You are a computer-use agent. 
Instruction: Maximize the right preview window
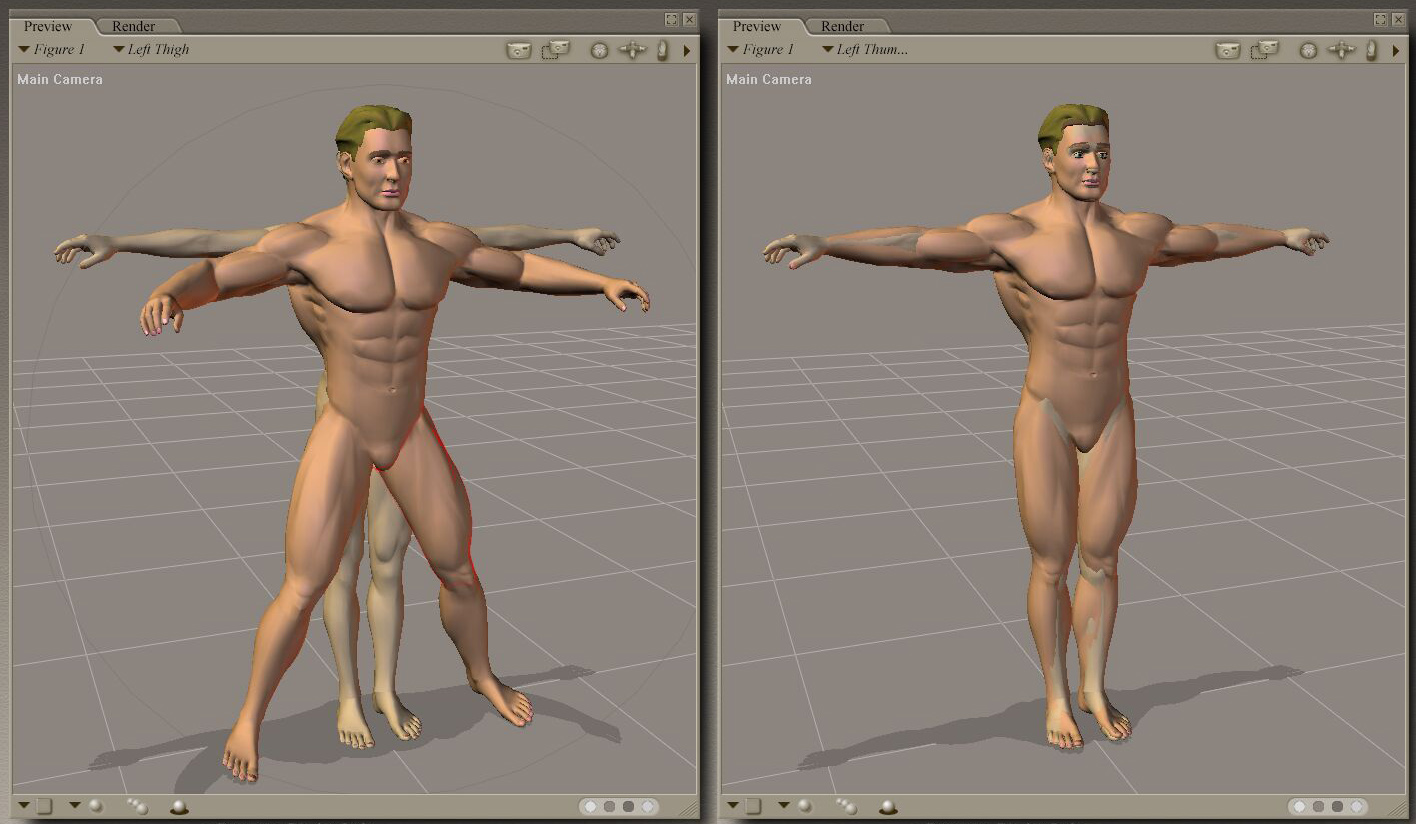click(1380, 20)
